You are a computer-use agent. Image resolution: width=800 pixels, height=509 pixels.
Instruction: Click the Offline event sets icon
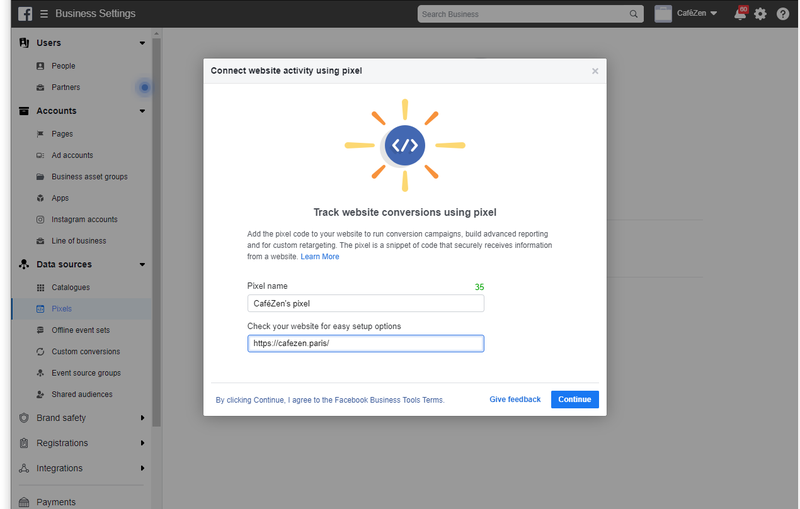40,330
